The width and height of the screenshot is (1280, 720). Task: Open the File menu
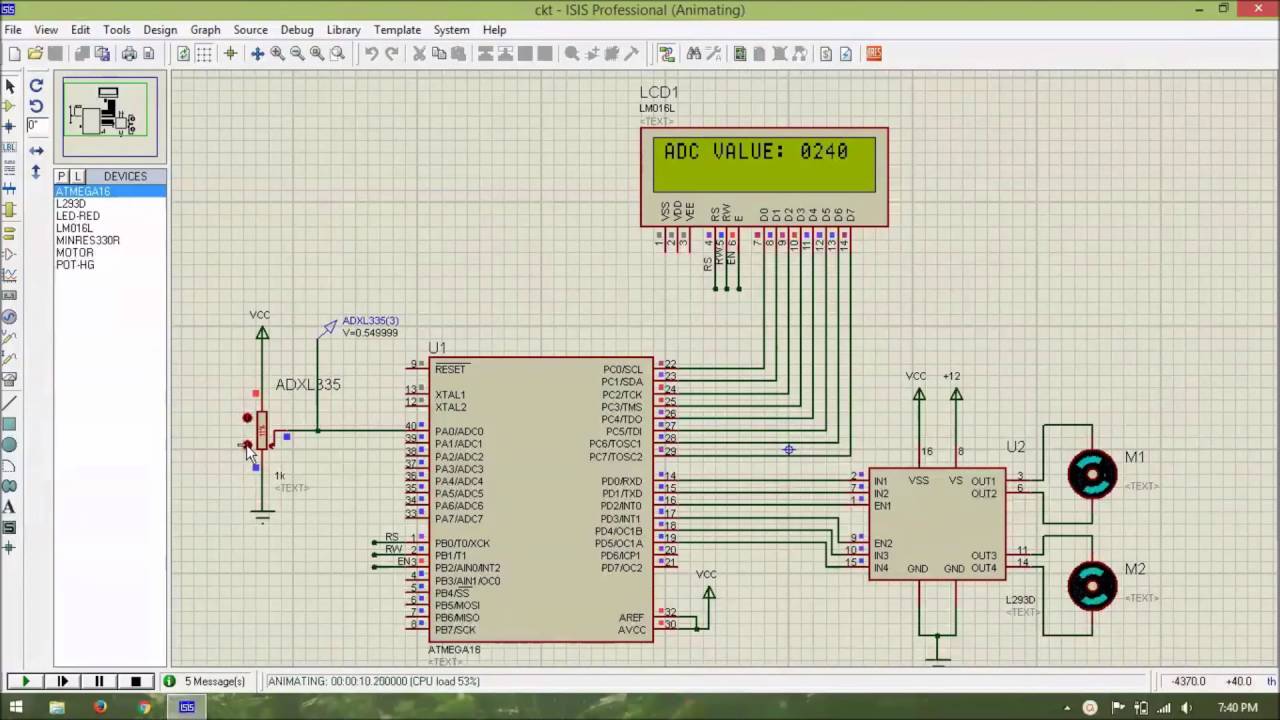[13, 30]
